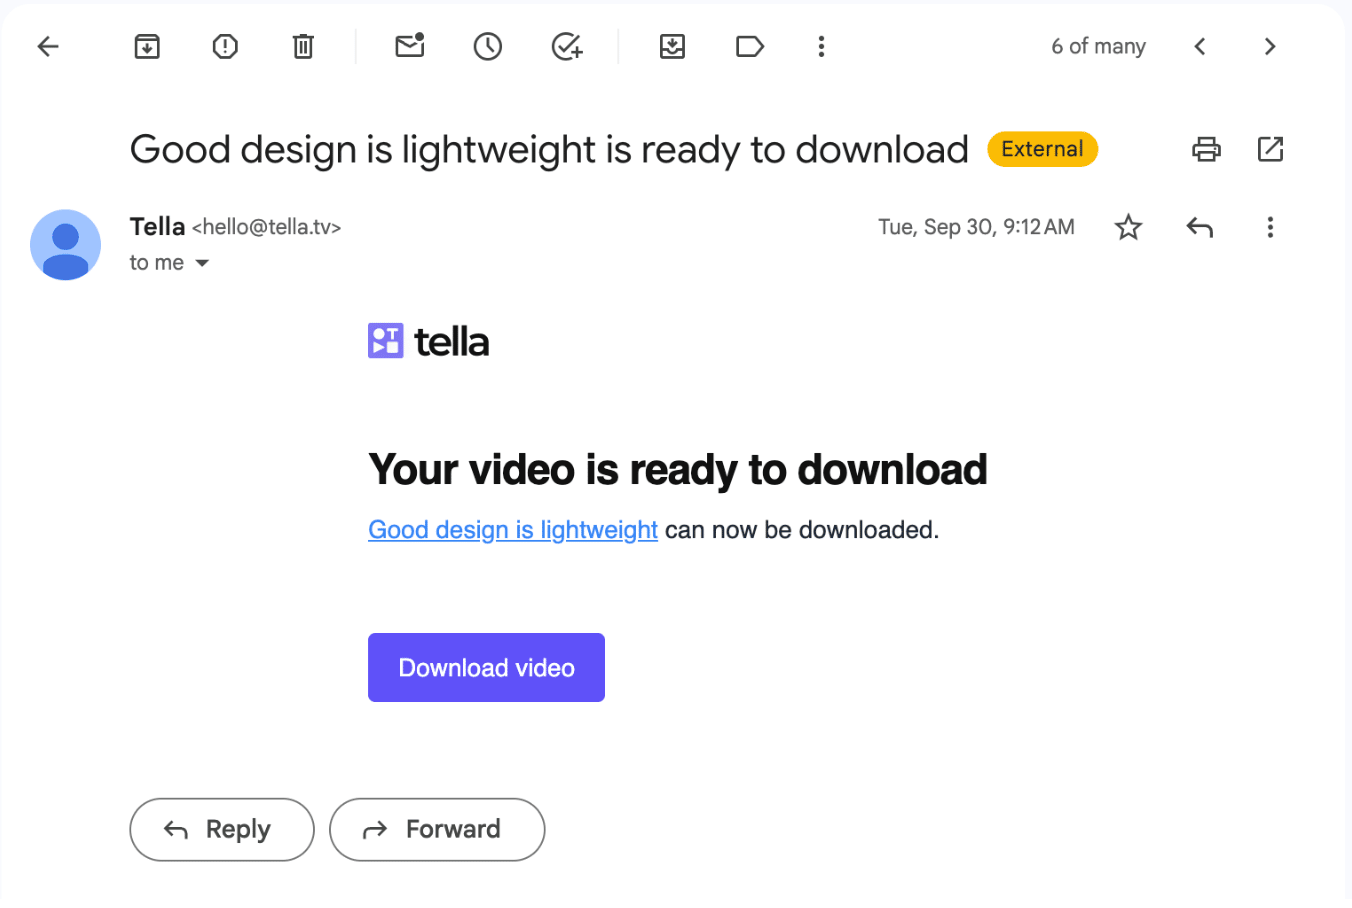The width and height of the screenshot is (1352, 908).
Task: Open the 'Good design is lightweight' link
Action: [512, 529]
